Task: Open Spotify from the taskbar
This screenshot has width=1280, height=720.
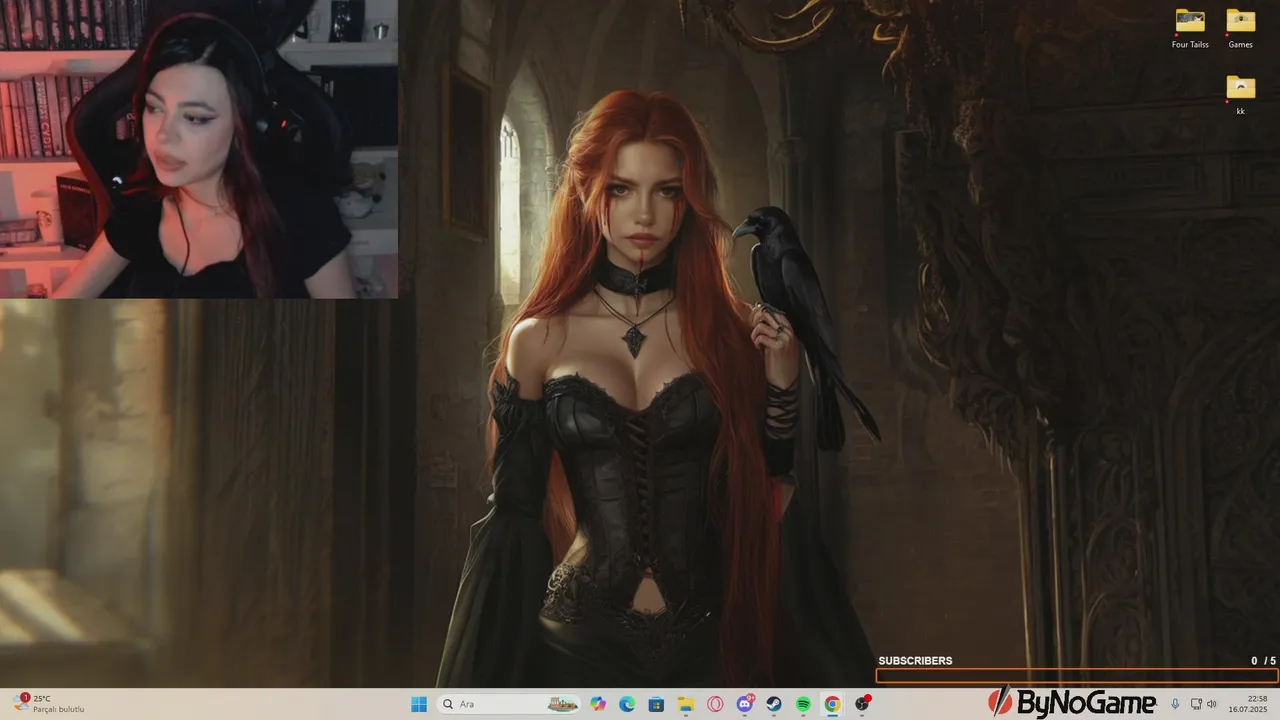Action: pyautogui.click(x=803, y=704)
